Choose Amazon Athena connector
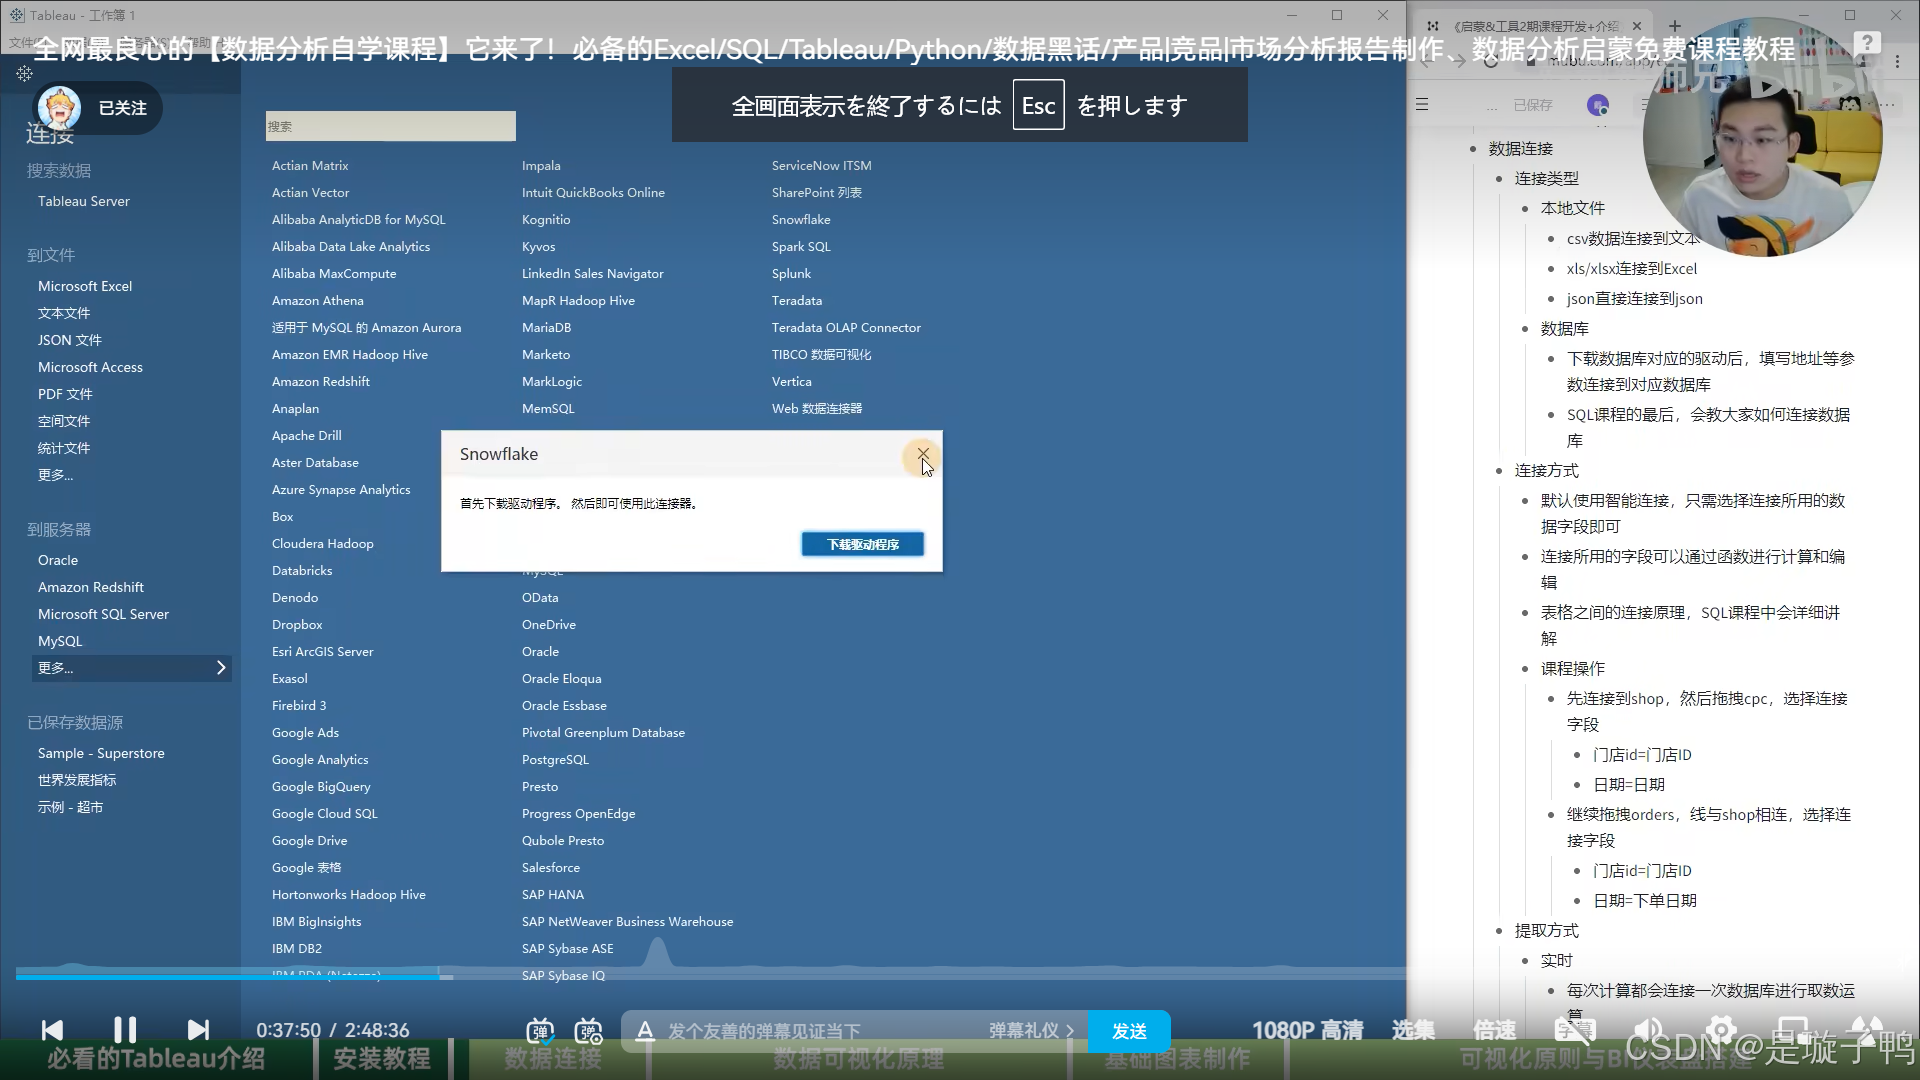The image size is (1920, 1080). (x=317, y=300)
